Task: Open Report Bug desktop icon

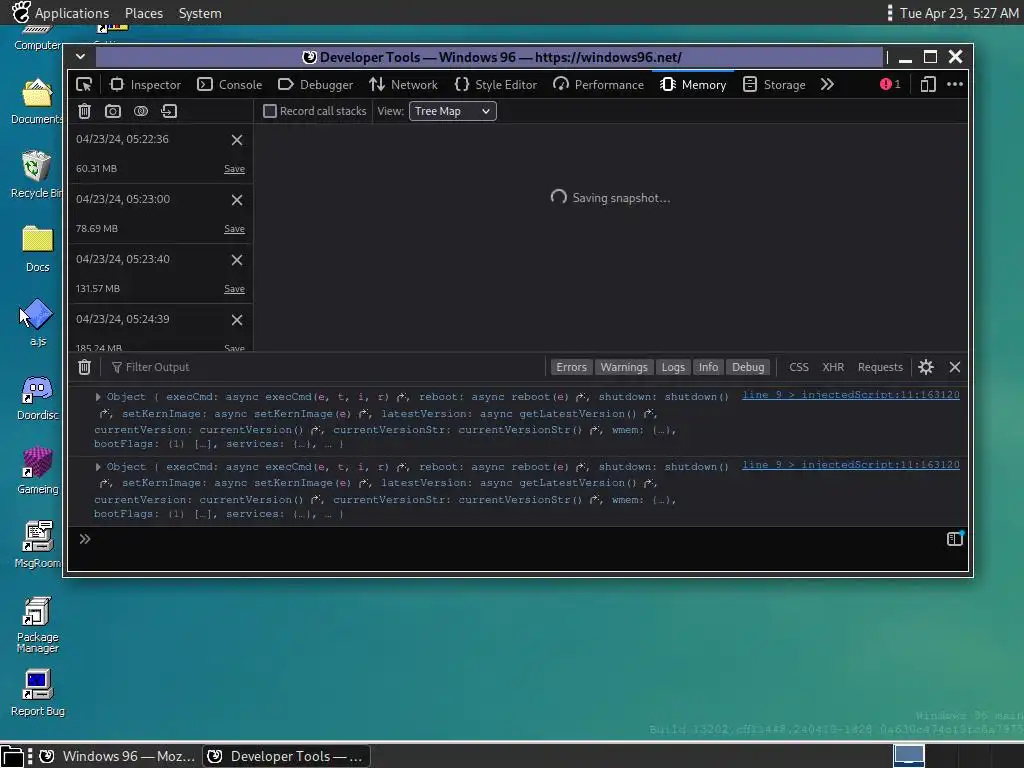Action: 37,693
